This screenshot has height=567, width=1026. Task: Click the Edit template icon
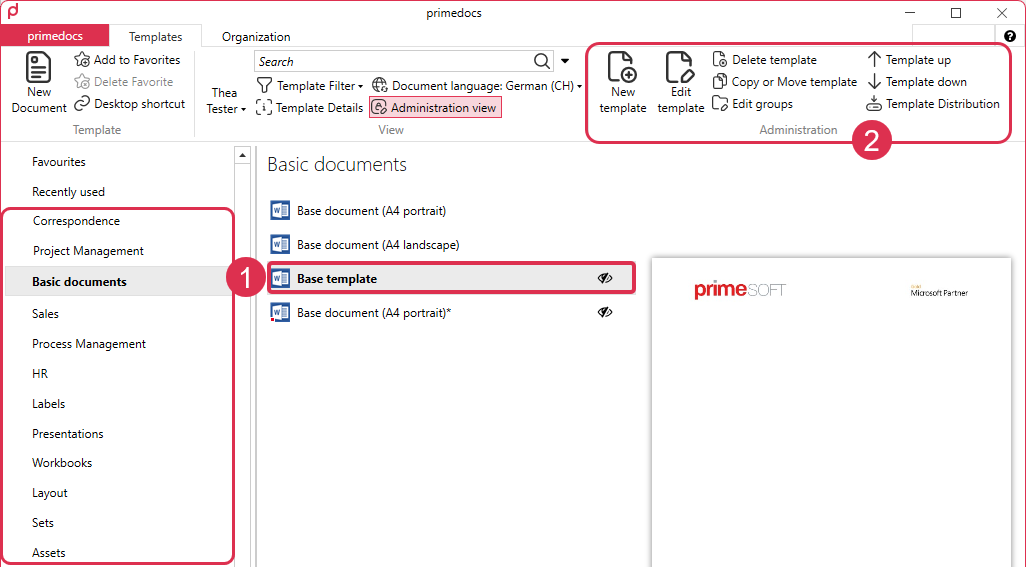coord(680,67)
